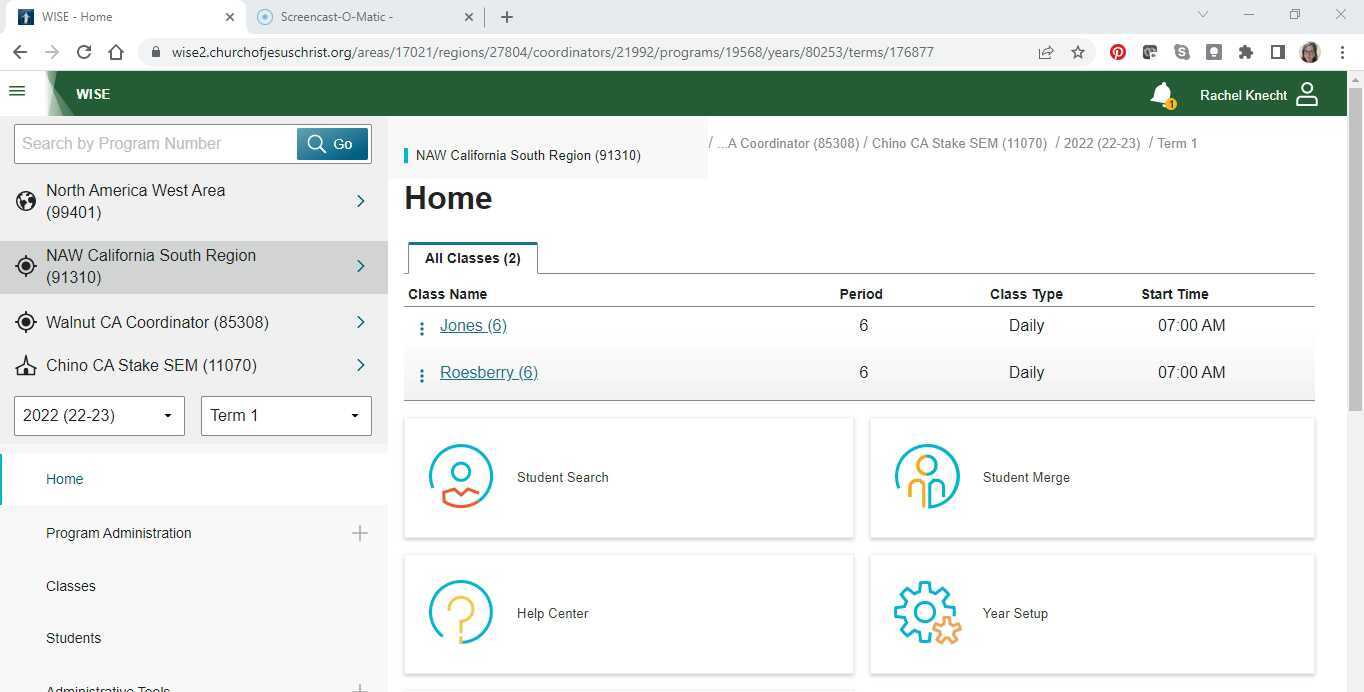
Task: Open the Rachel Knecht user profile icon
Action: [x=1306, y=94]
